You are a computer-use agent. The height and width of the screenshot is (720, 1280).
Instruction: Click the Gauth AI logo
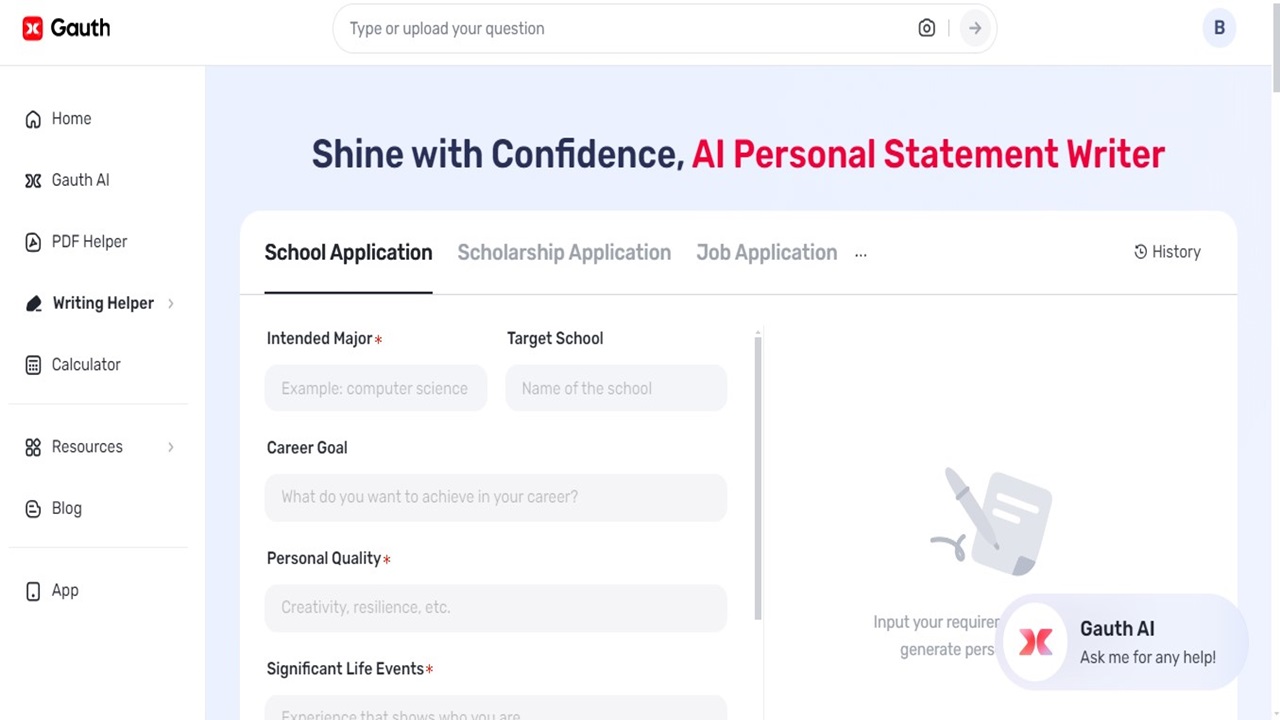click(65, 28)
